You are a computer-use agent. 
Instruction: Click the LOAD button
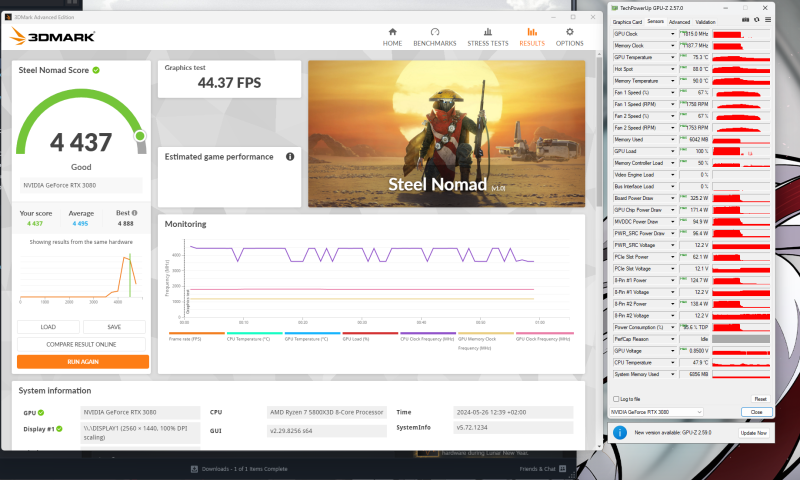(48, 326)
